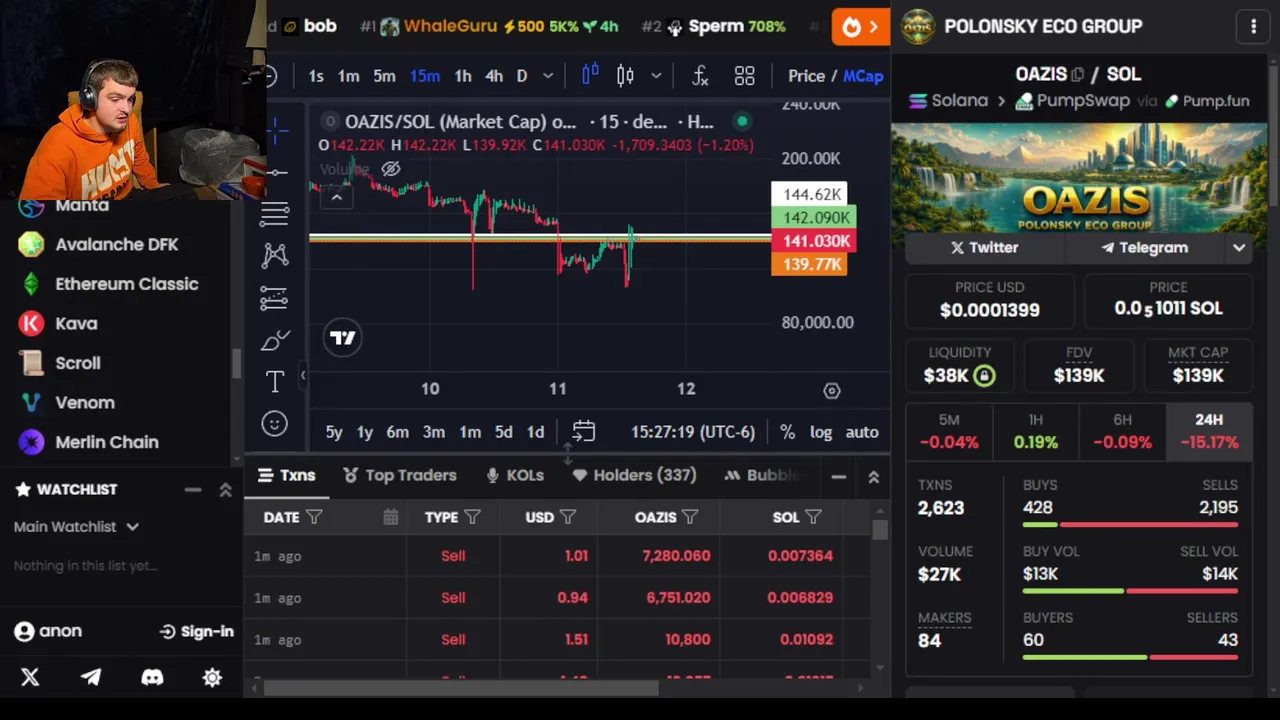Screen dimensions: 1280x720
Task: Open the Telegram icon in sidebar footer
Action: [91, 678]
